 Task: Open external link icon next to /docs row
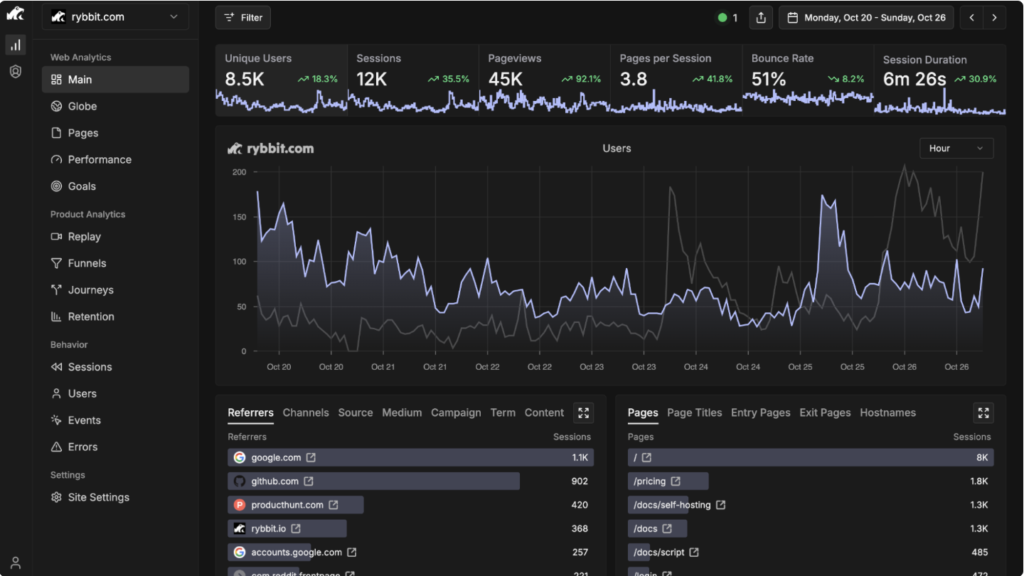667,528
